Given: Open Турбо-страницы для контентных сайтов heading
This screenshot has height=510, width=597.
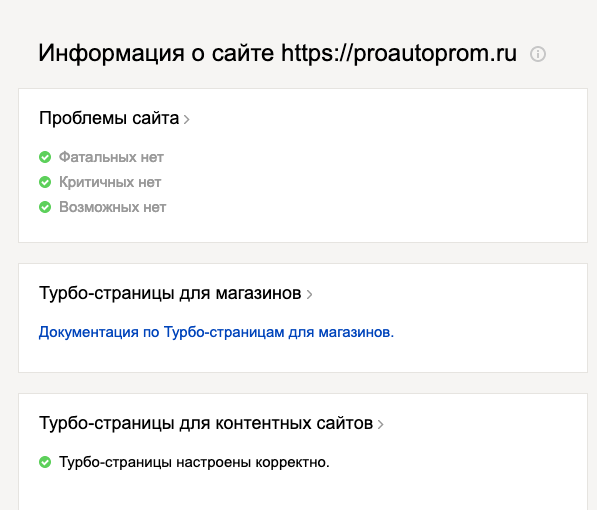Looking at the screenshot, I should tap(206, 423).
